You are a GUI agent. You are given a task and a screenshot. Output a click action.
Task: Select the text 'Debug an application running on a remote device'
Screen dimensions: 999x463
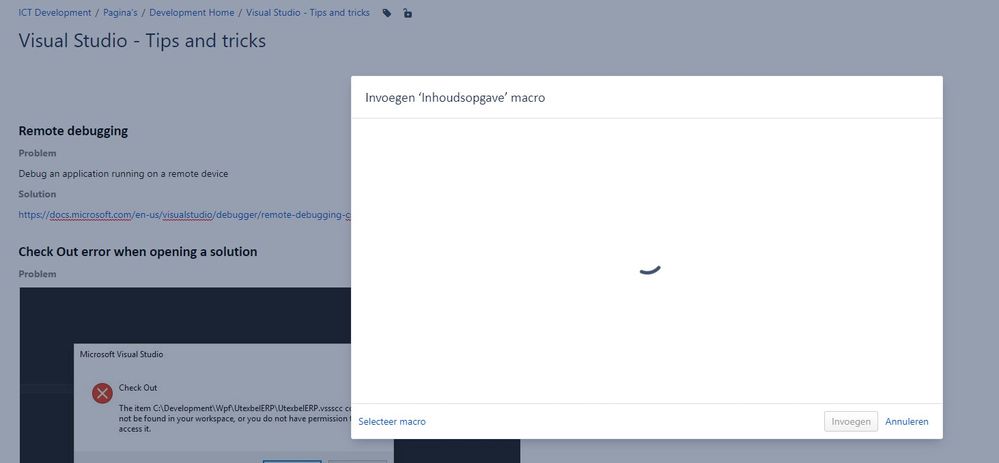123,174
